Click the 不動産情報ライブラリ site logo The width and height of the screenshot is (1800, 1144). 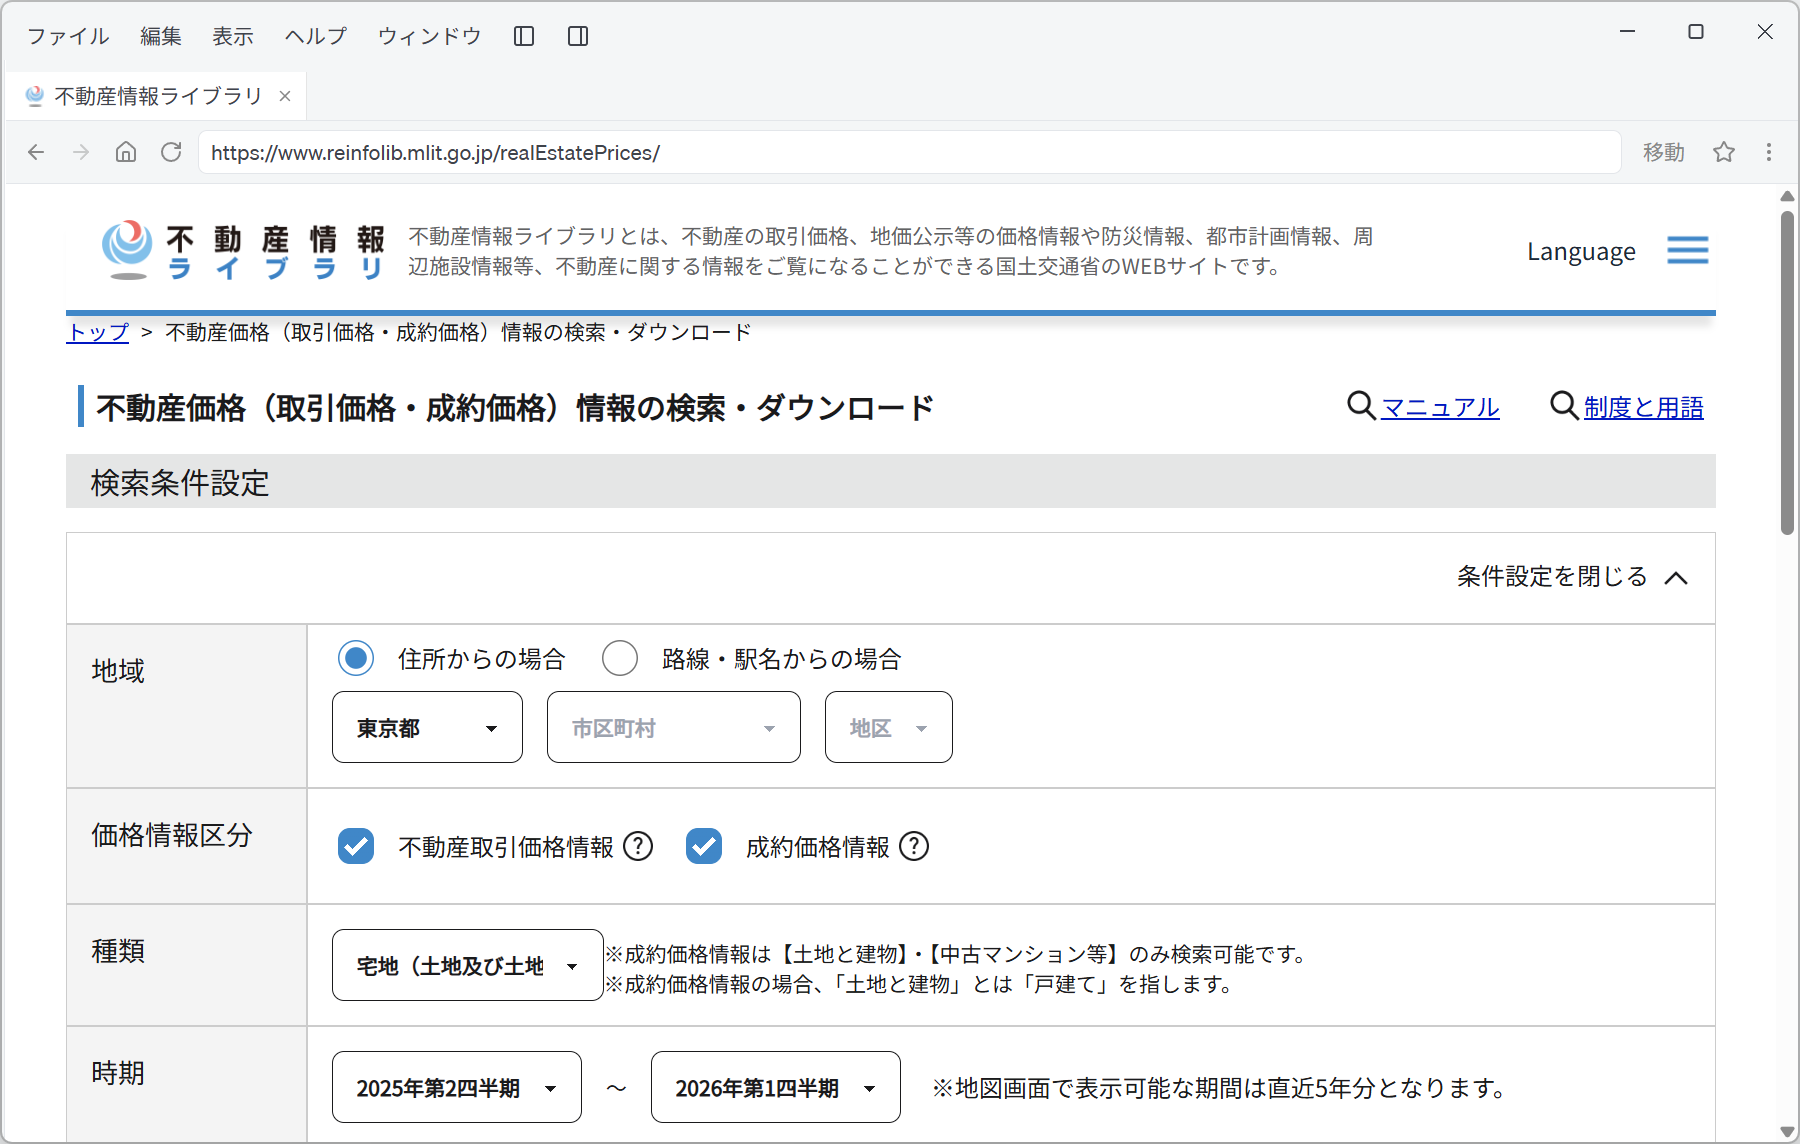coord(243,251)
